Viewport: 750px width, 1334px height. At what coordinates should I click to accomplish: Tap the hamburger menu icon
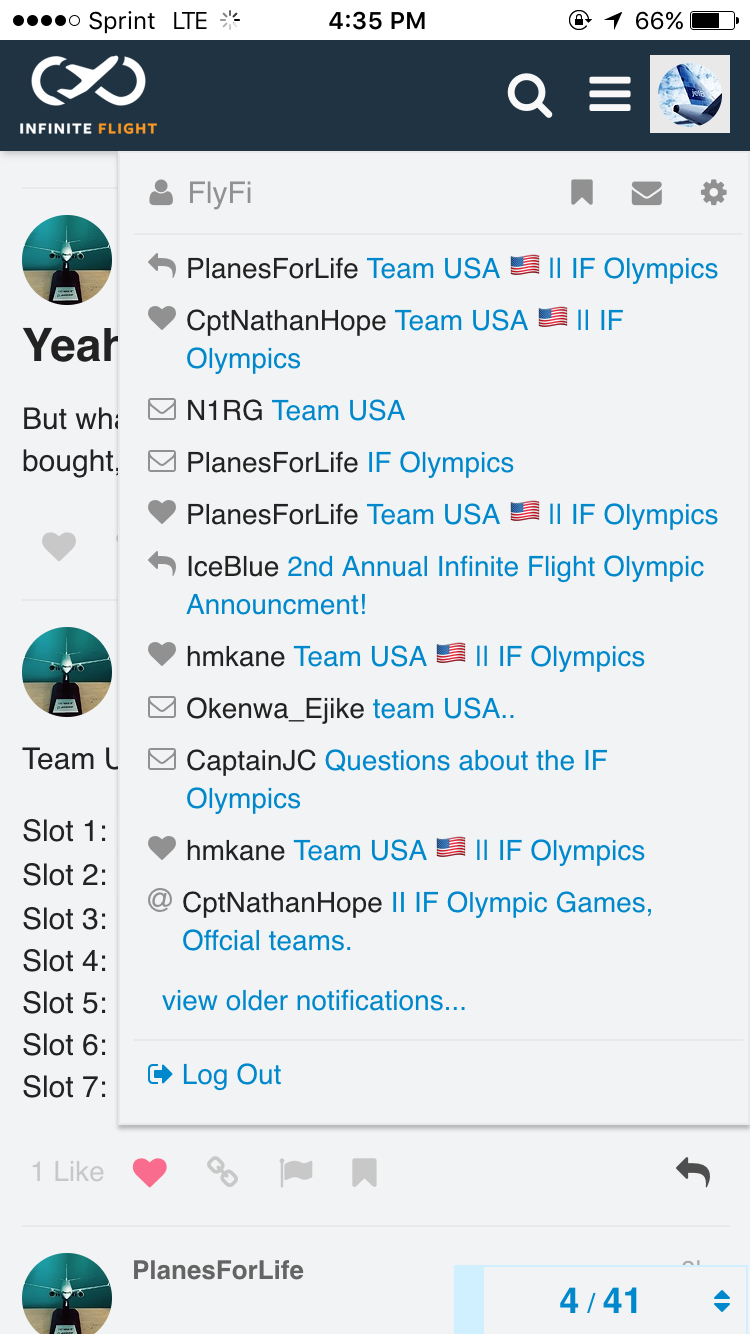point(609,95)
